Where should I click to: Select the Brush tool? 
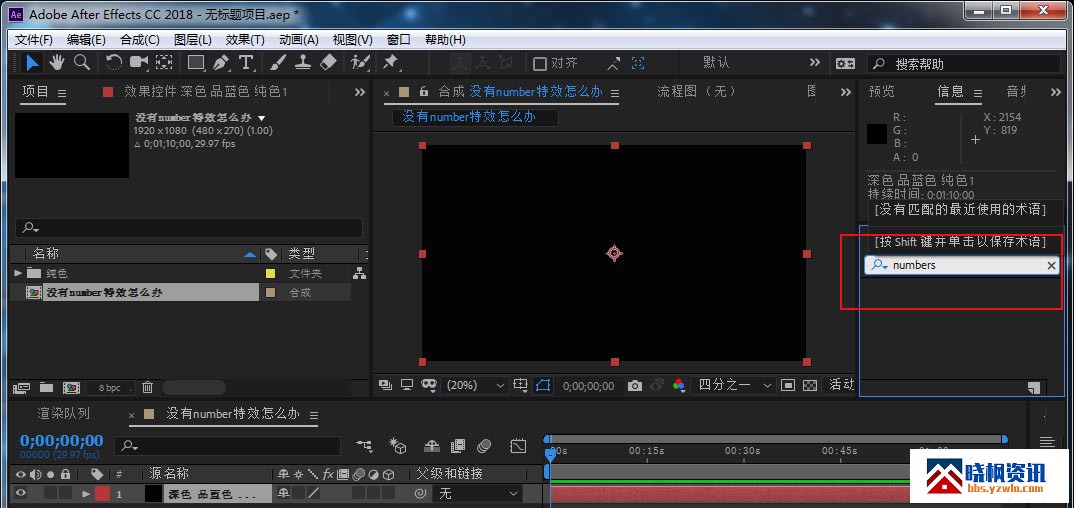pyautogui.click(x=278, y=63)
